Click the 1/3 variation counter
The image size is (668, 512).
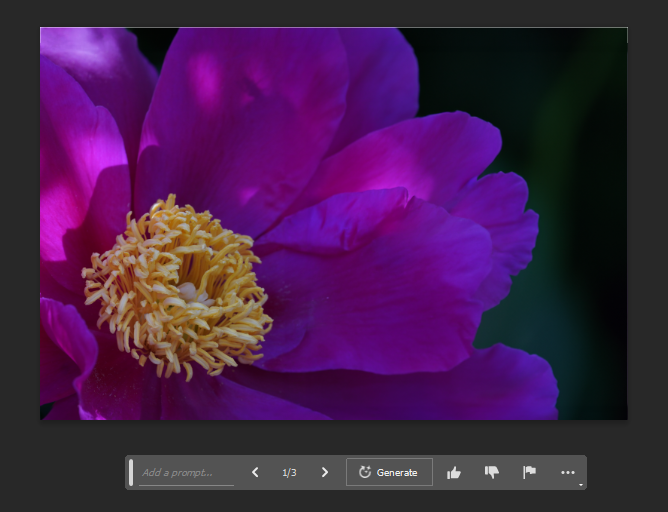coord(289,472)
